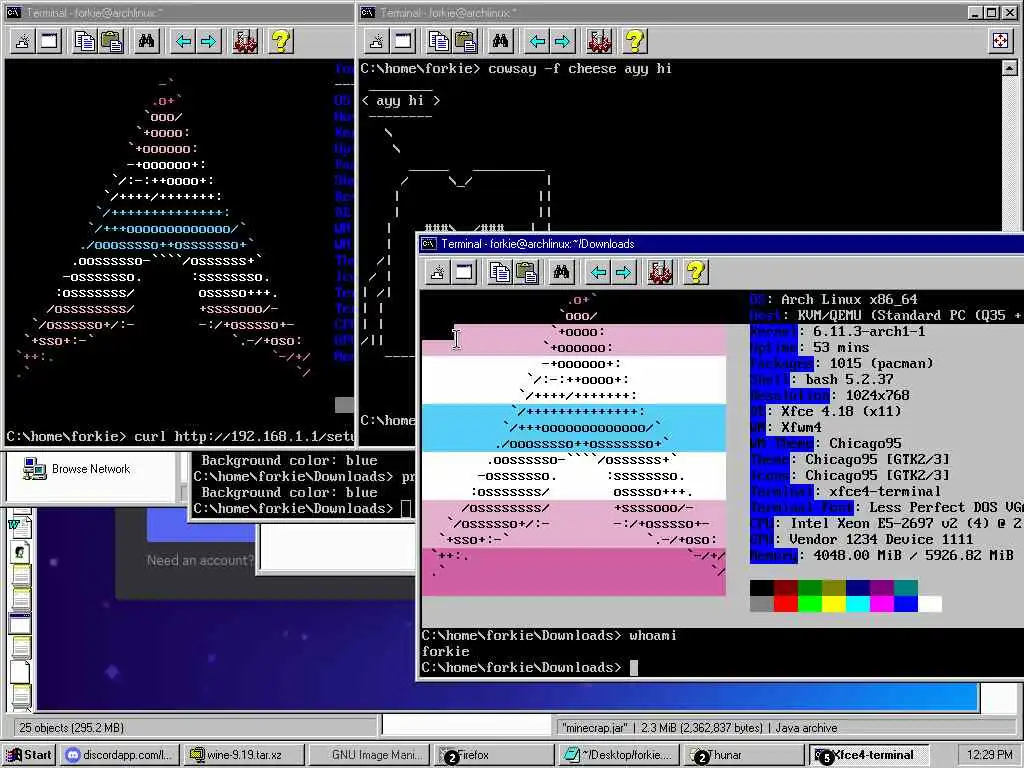Click the Downloads terminal title bar

[x=721, y=244]
